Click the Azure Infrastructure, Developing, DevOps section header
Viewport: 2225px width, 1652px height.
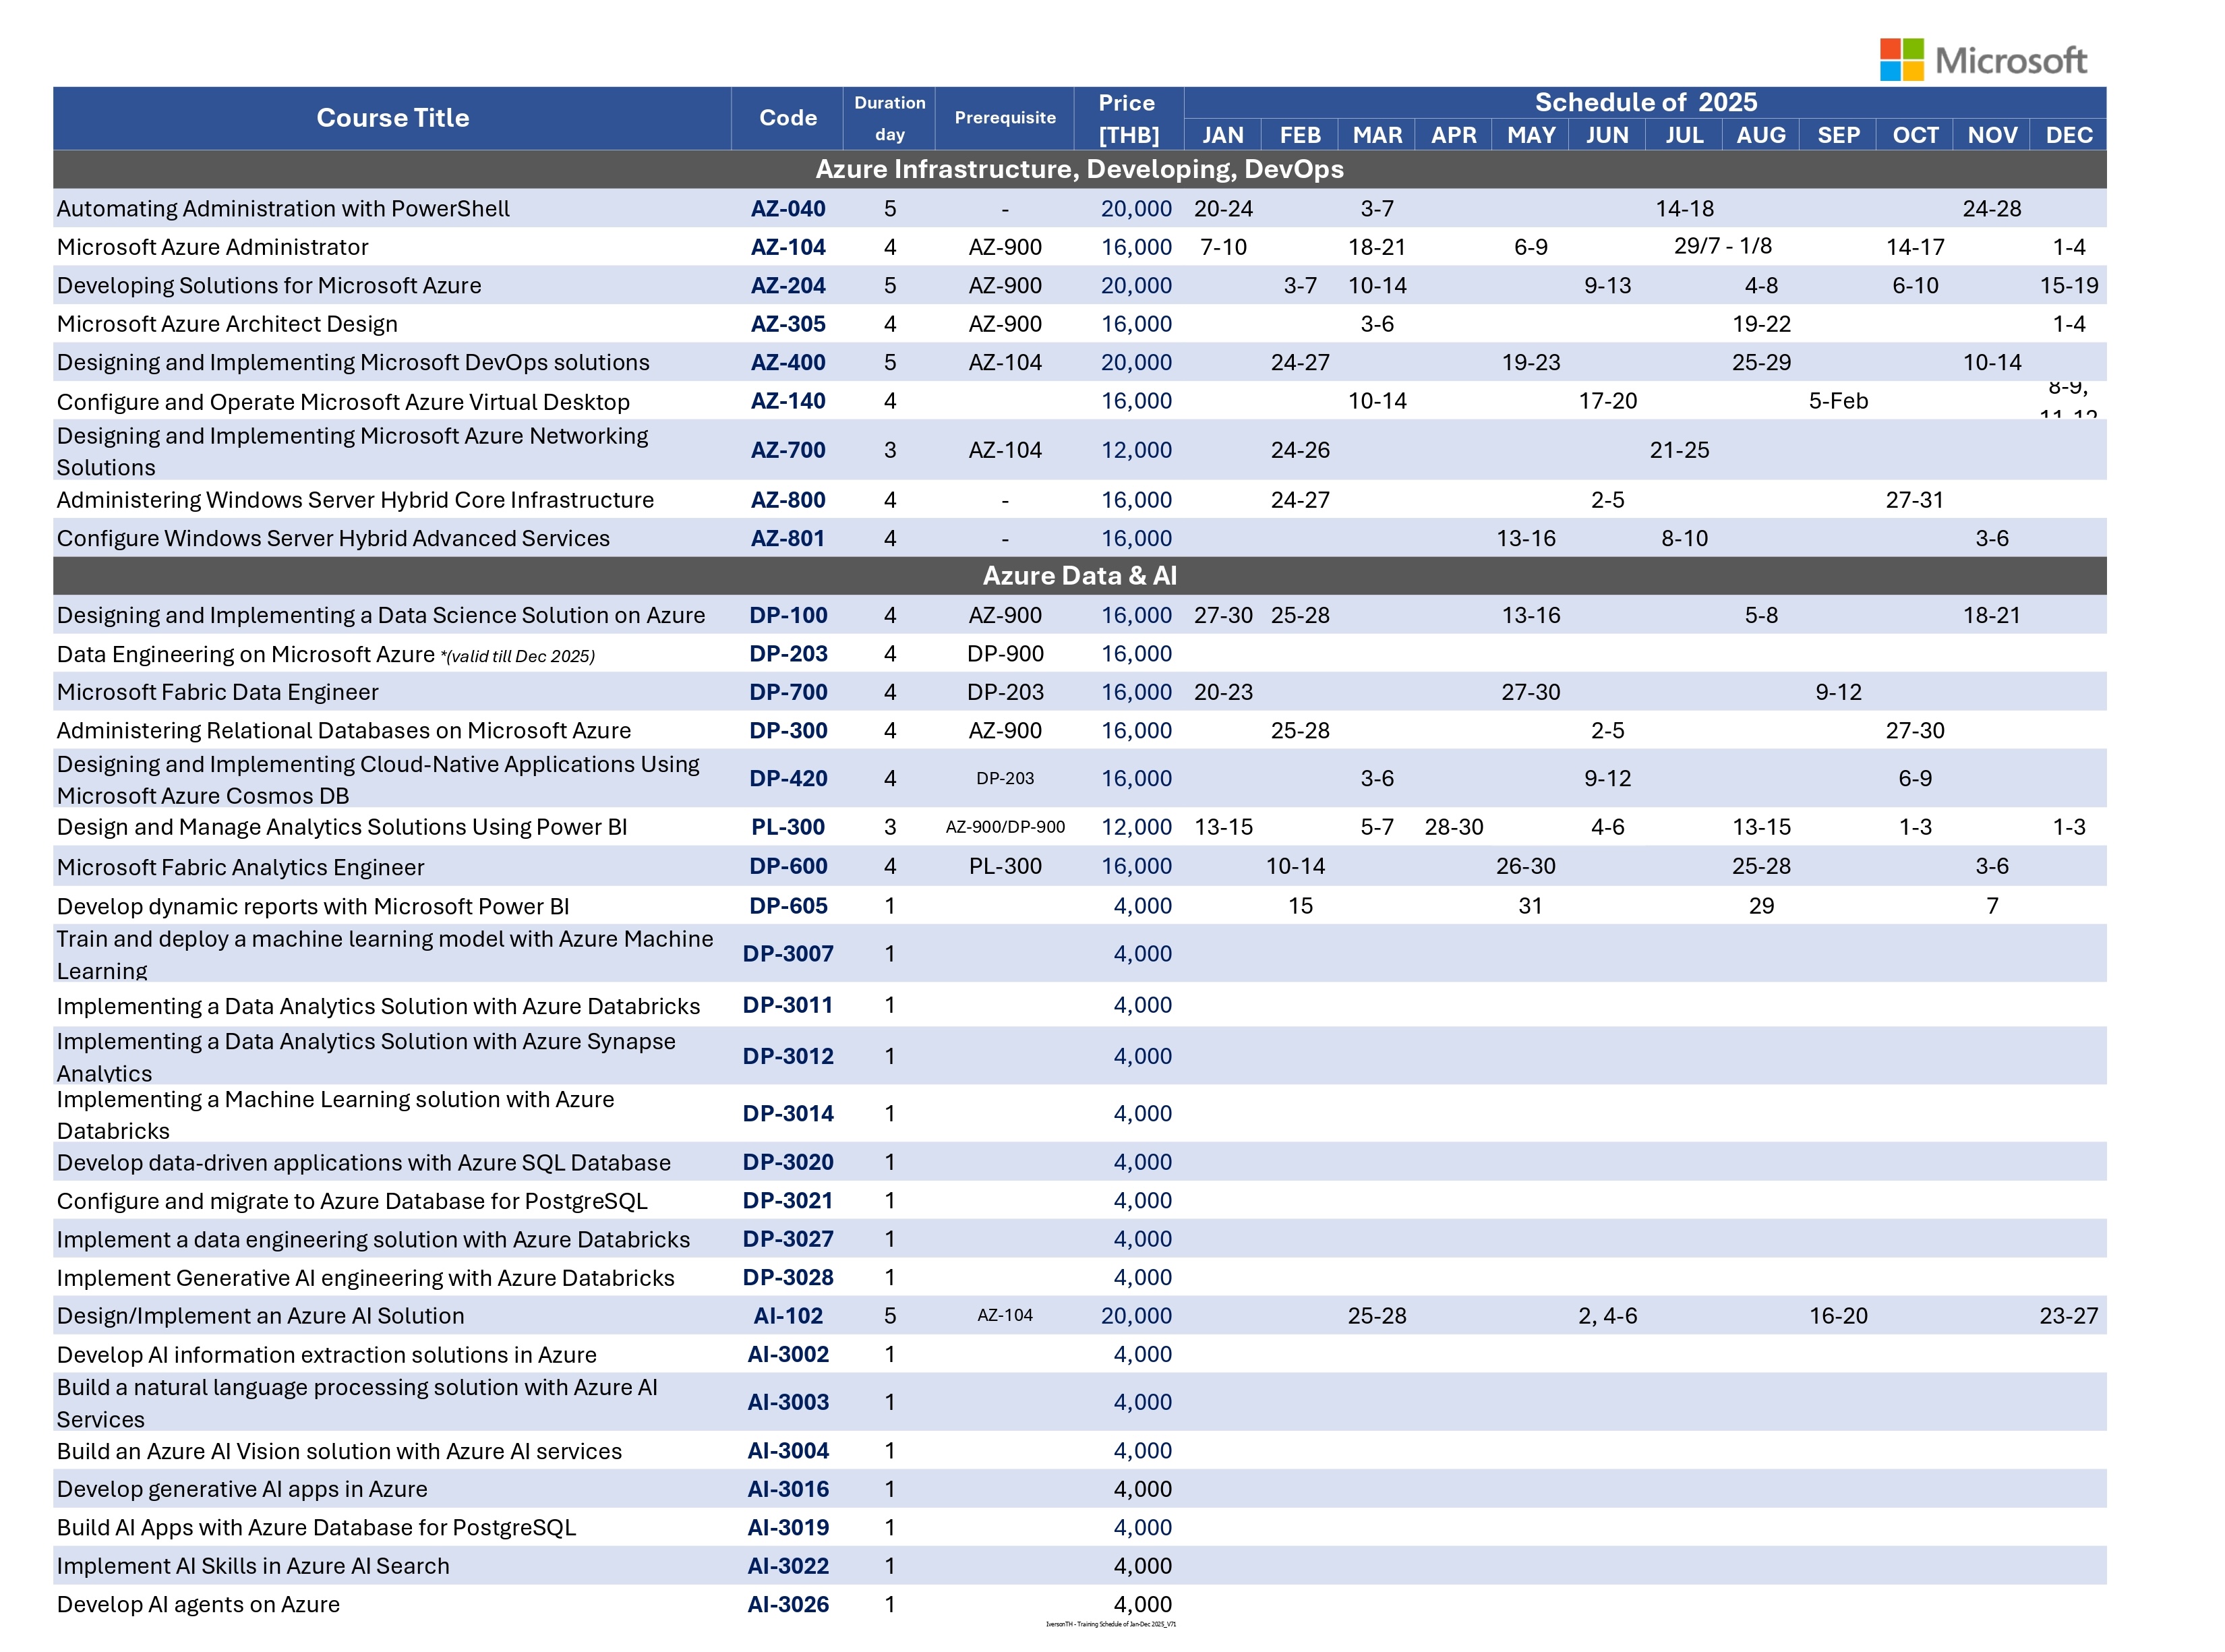point(1080,169)
